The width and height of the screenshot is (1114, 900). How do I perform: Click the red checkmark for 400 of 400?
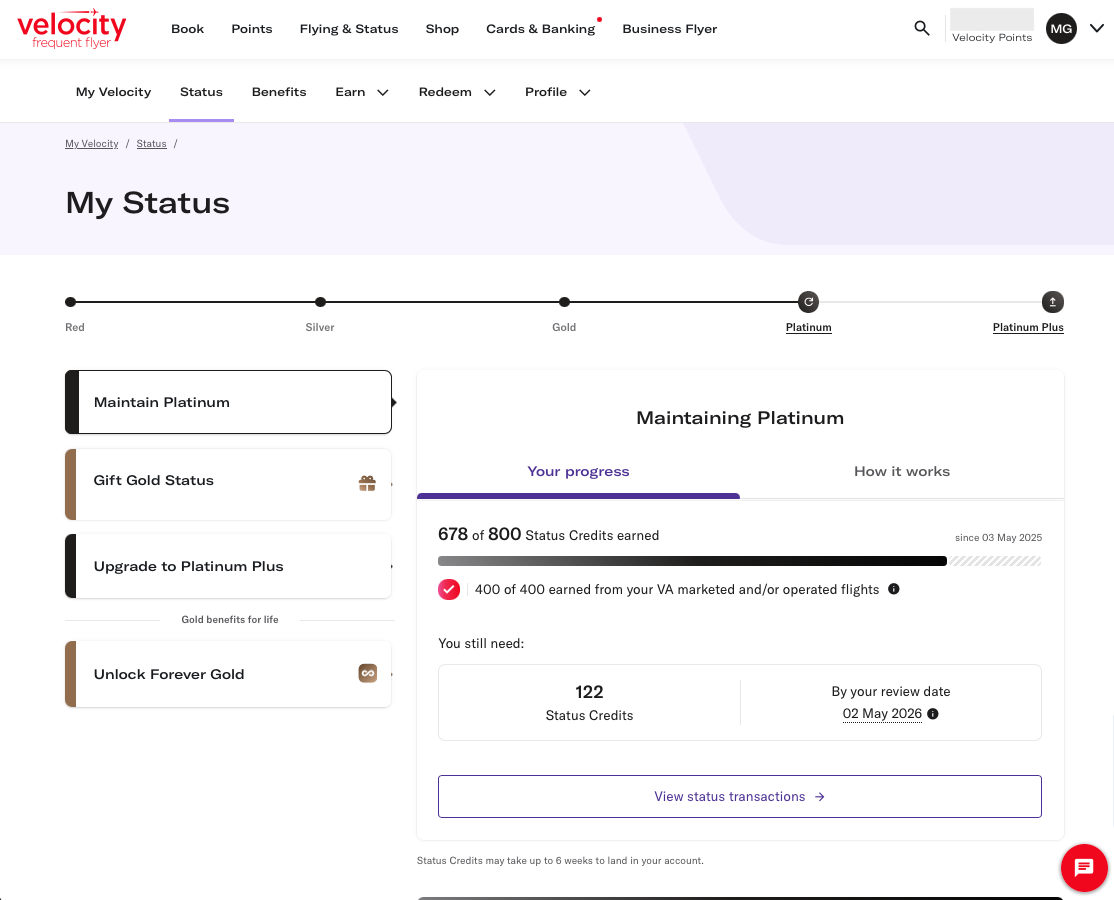click(449, 590)
